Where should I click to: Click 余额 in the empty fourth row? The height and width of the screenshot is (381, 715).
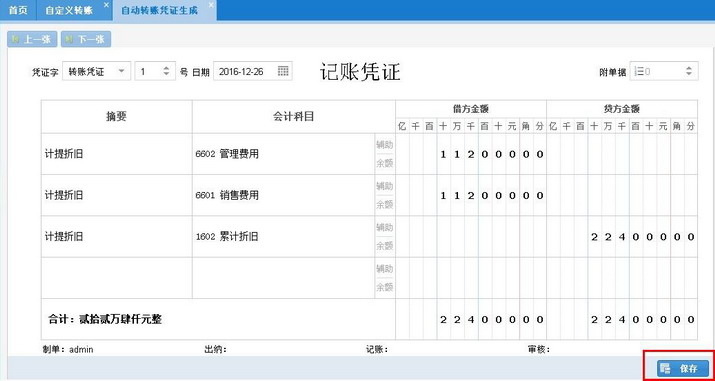pos(384,288)
